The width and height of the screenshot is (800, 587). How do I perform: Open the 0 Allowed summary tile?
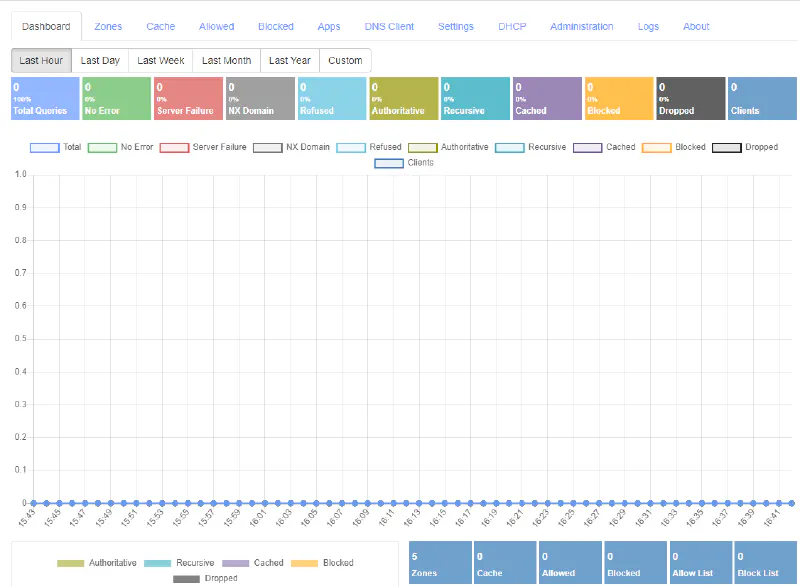(570, 563)
